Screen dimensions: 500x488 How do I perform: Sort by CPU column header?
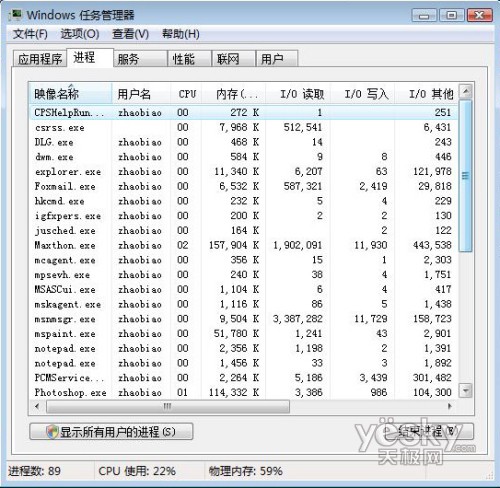coord(186,94)
